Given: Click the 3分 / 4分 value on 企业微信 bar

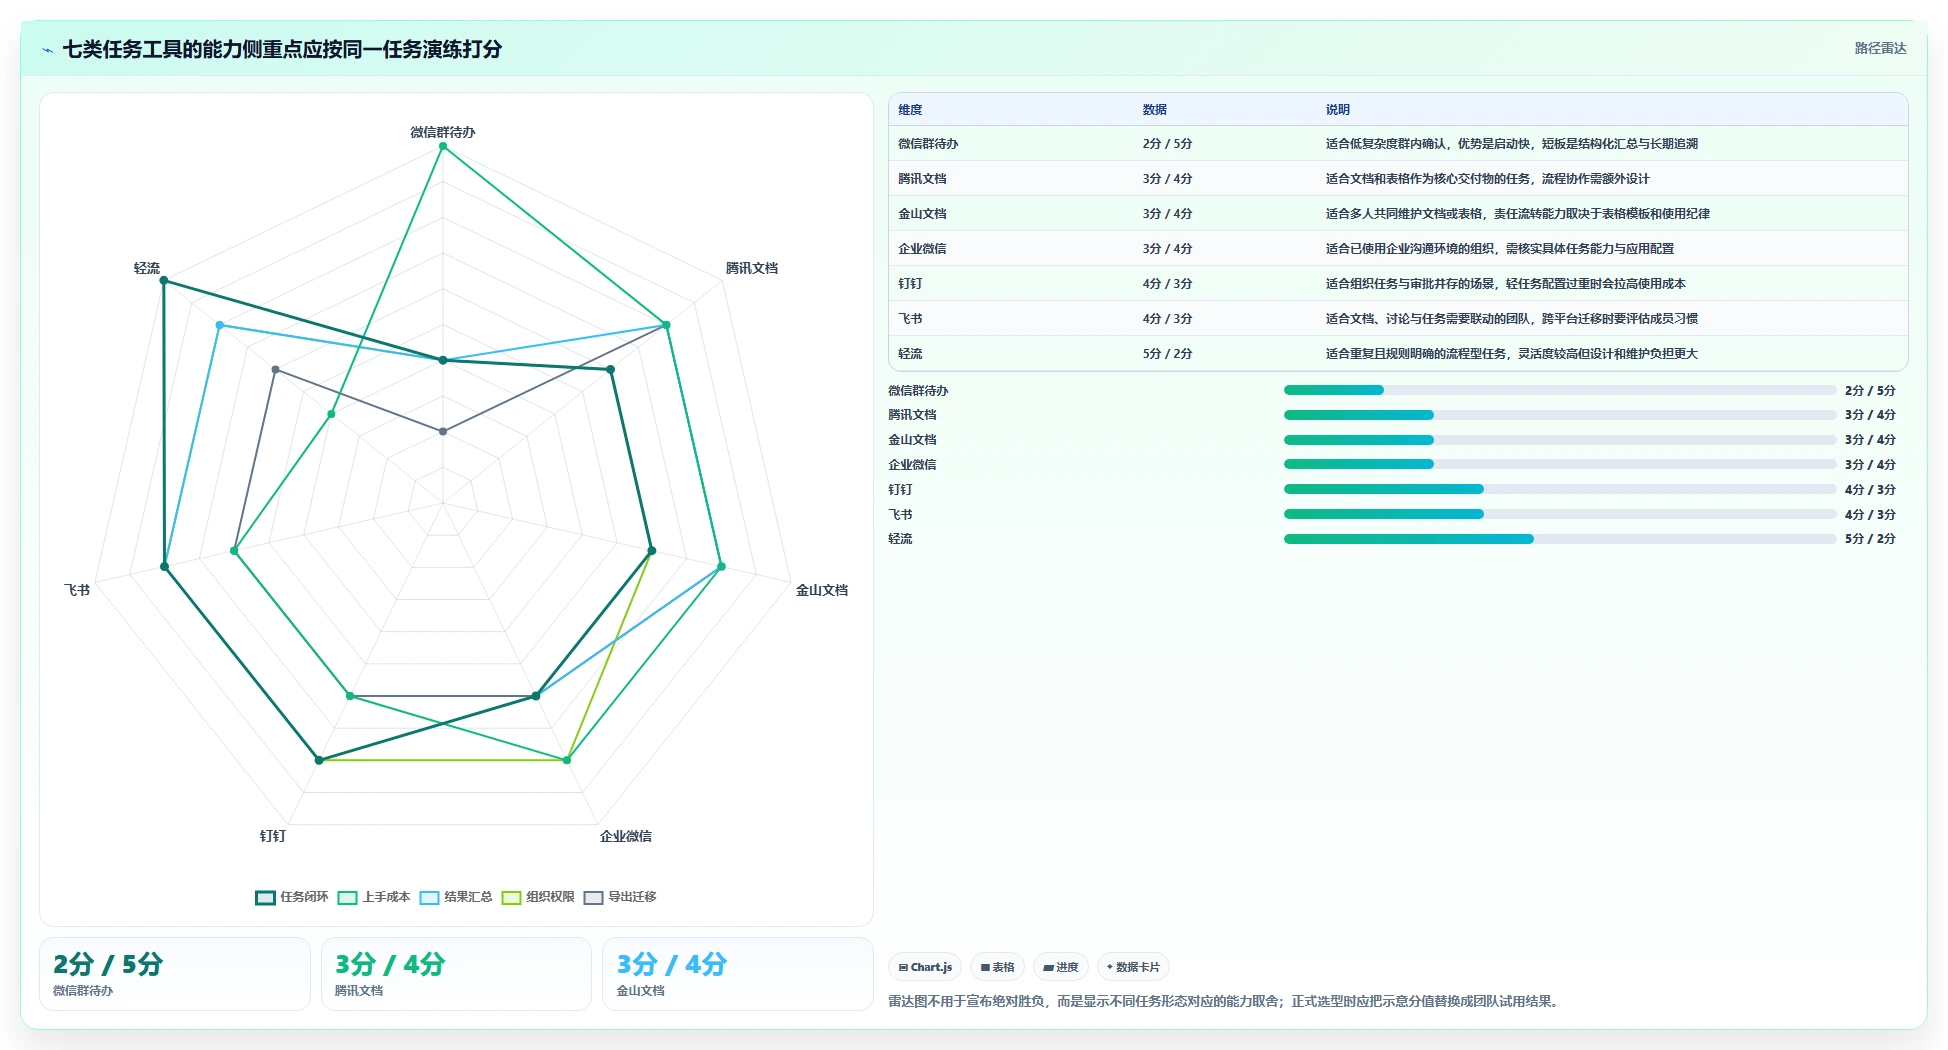Looking at the screenshot, I should click(x=1870, y=465).
